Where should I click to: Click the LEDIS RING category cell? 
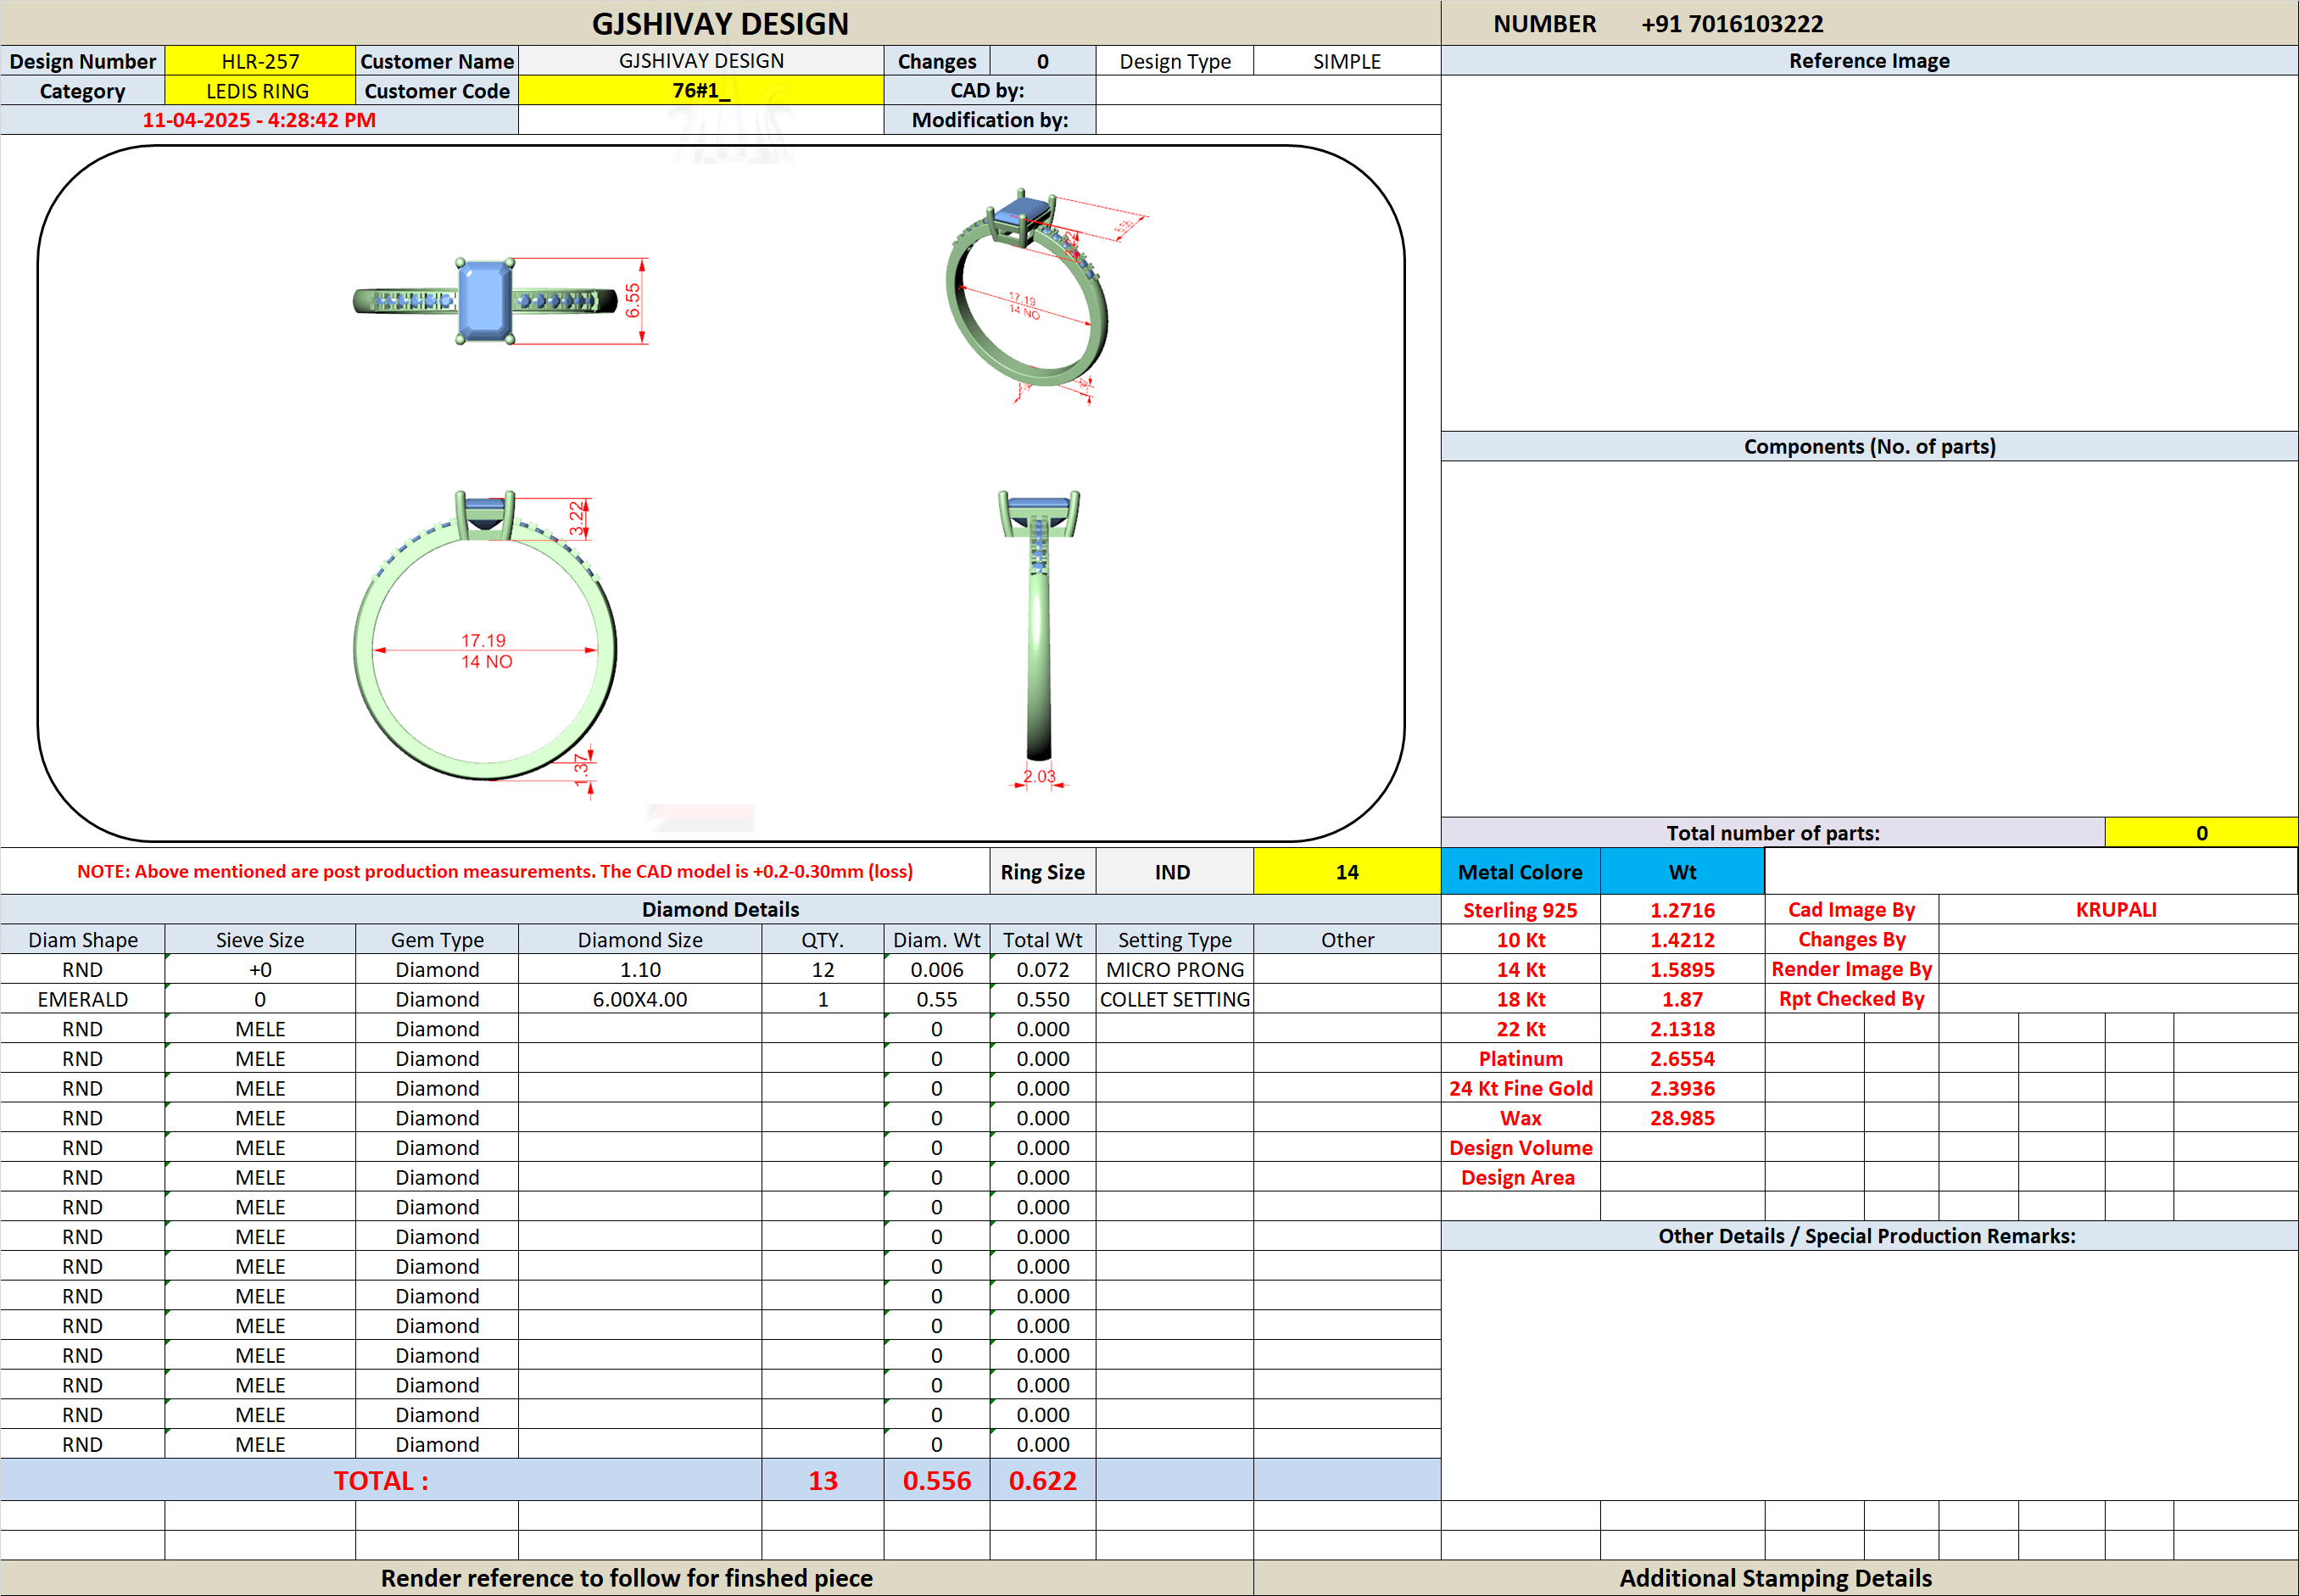(260, 91)
